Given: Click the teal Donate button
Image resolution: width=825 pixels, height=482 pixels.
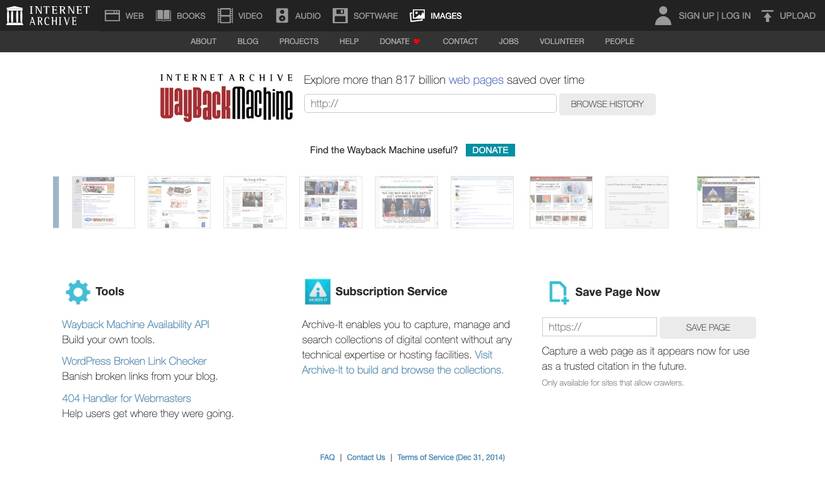Looking at the screenshot, I should click(x=490, y=150).
